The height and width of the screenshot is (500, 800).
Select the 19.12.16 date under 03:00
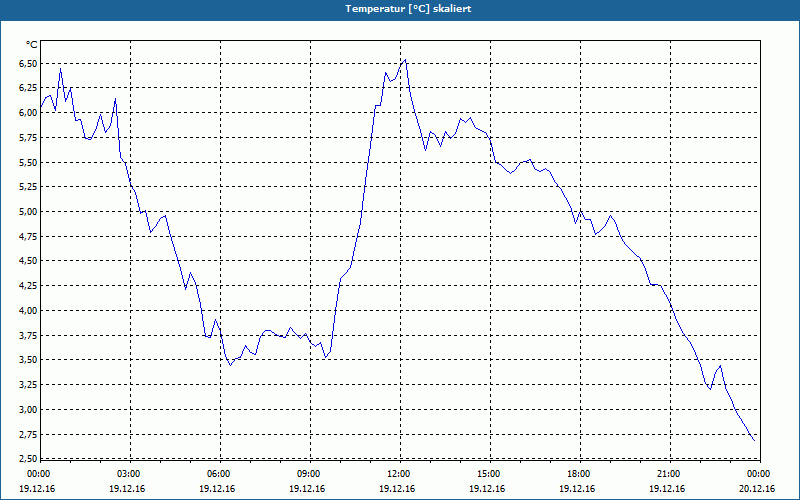click(x=127, y=489)
